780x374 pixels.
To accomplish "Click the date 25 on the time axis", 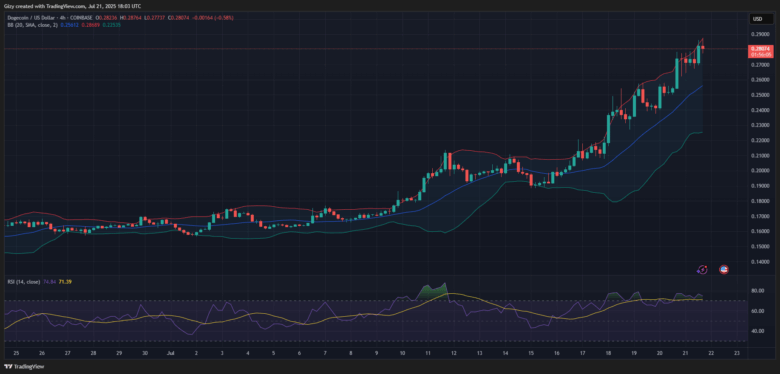I will coord(16,353).
